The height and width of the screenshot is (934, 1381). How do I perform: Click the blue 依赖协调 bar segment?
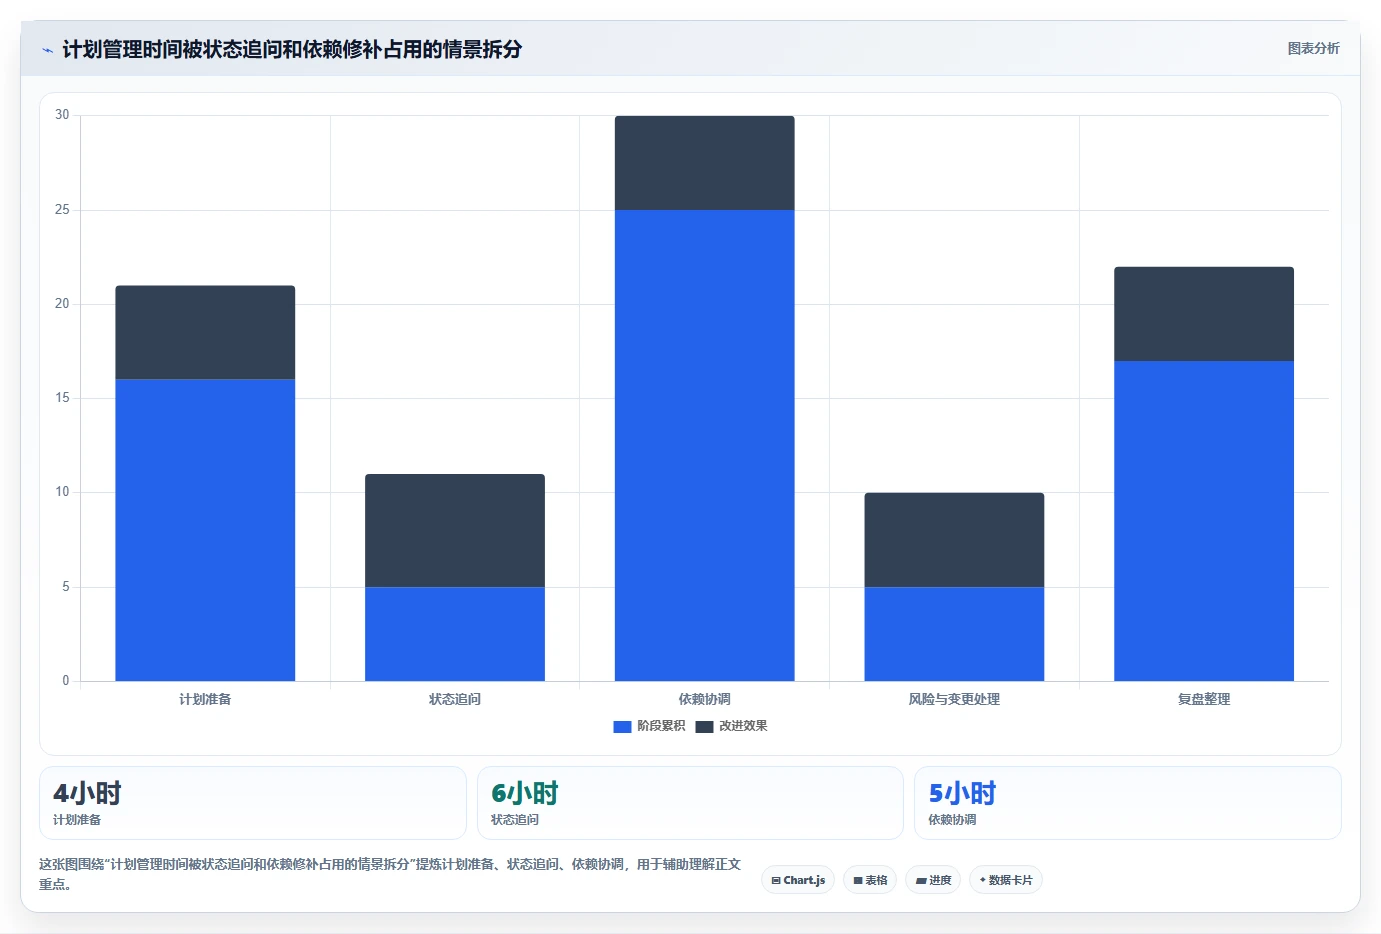point(705,445)
